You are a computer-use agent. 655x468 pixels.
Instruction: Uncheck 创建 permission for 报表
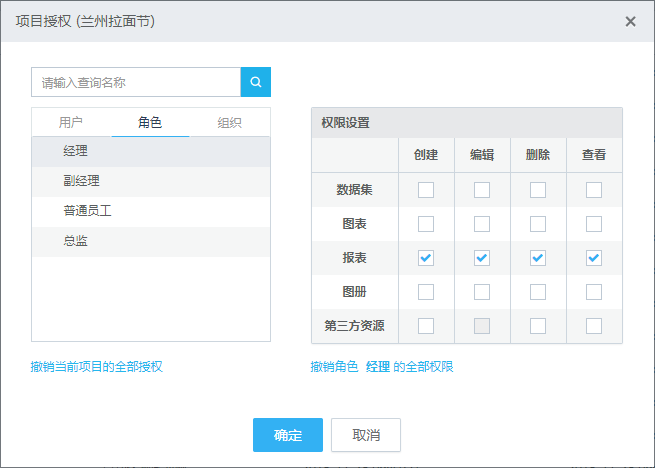(x=426, y=258)
